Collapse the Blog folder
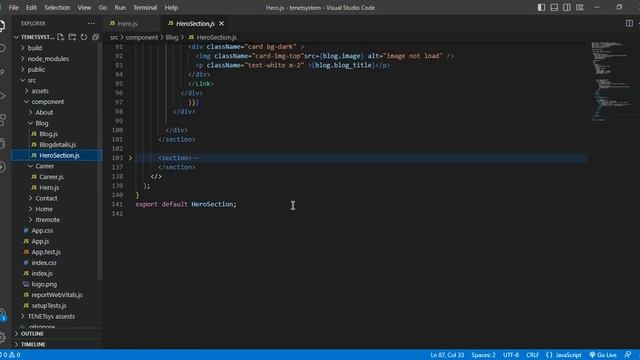The height and width of the screenshot is (360, 640). pyautogui.click(x=41, y=123)
